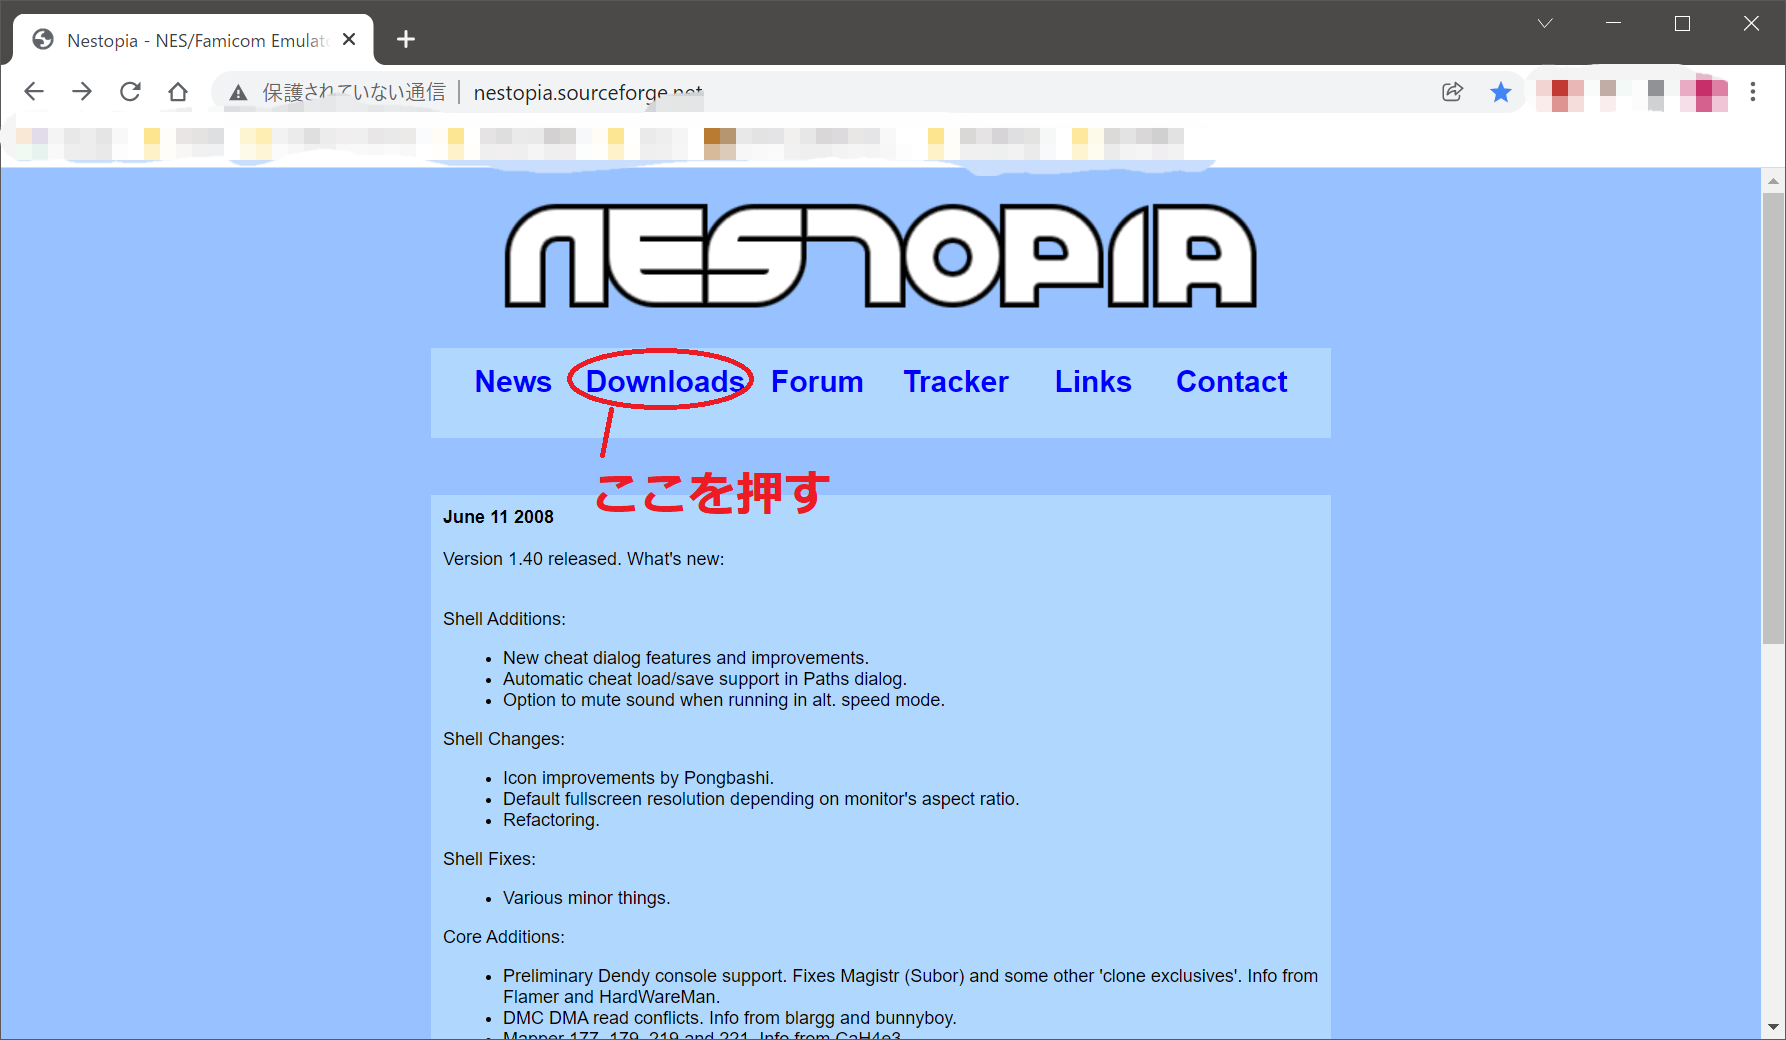Click "Option to mute sound" item

pyautogui.click(x=724, y=700)
